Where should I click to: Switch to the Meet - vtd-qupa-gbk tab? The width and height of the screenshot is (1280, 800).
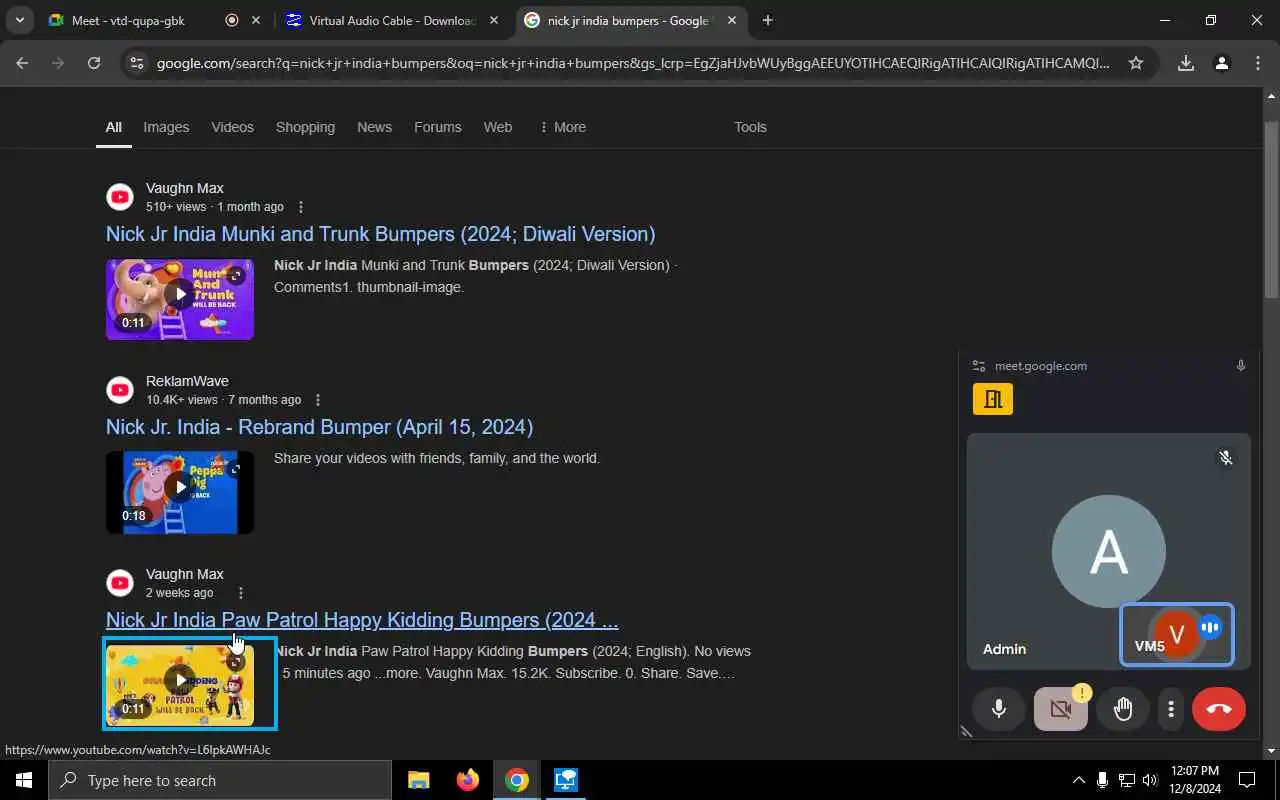(x=141, y=20)
